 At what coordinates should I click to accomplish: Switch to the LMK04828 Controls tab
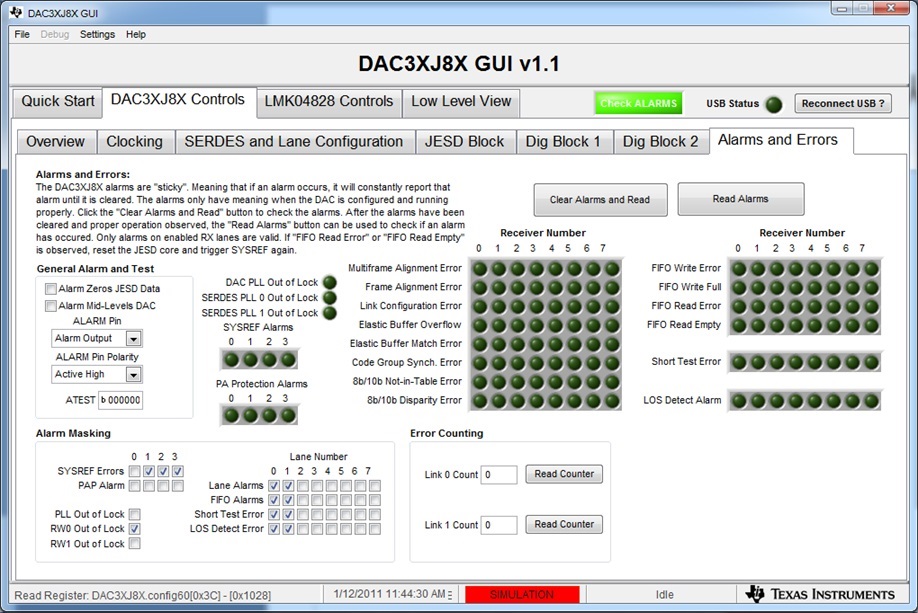point(328,101)
